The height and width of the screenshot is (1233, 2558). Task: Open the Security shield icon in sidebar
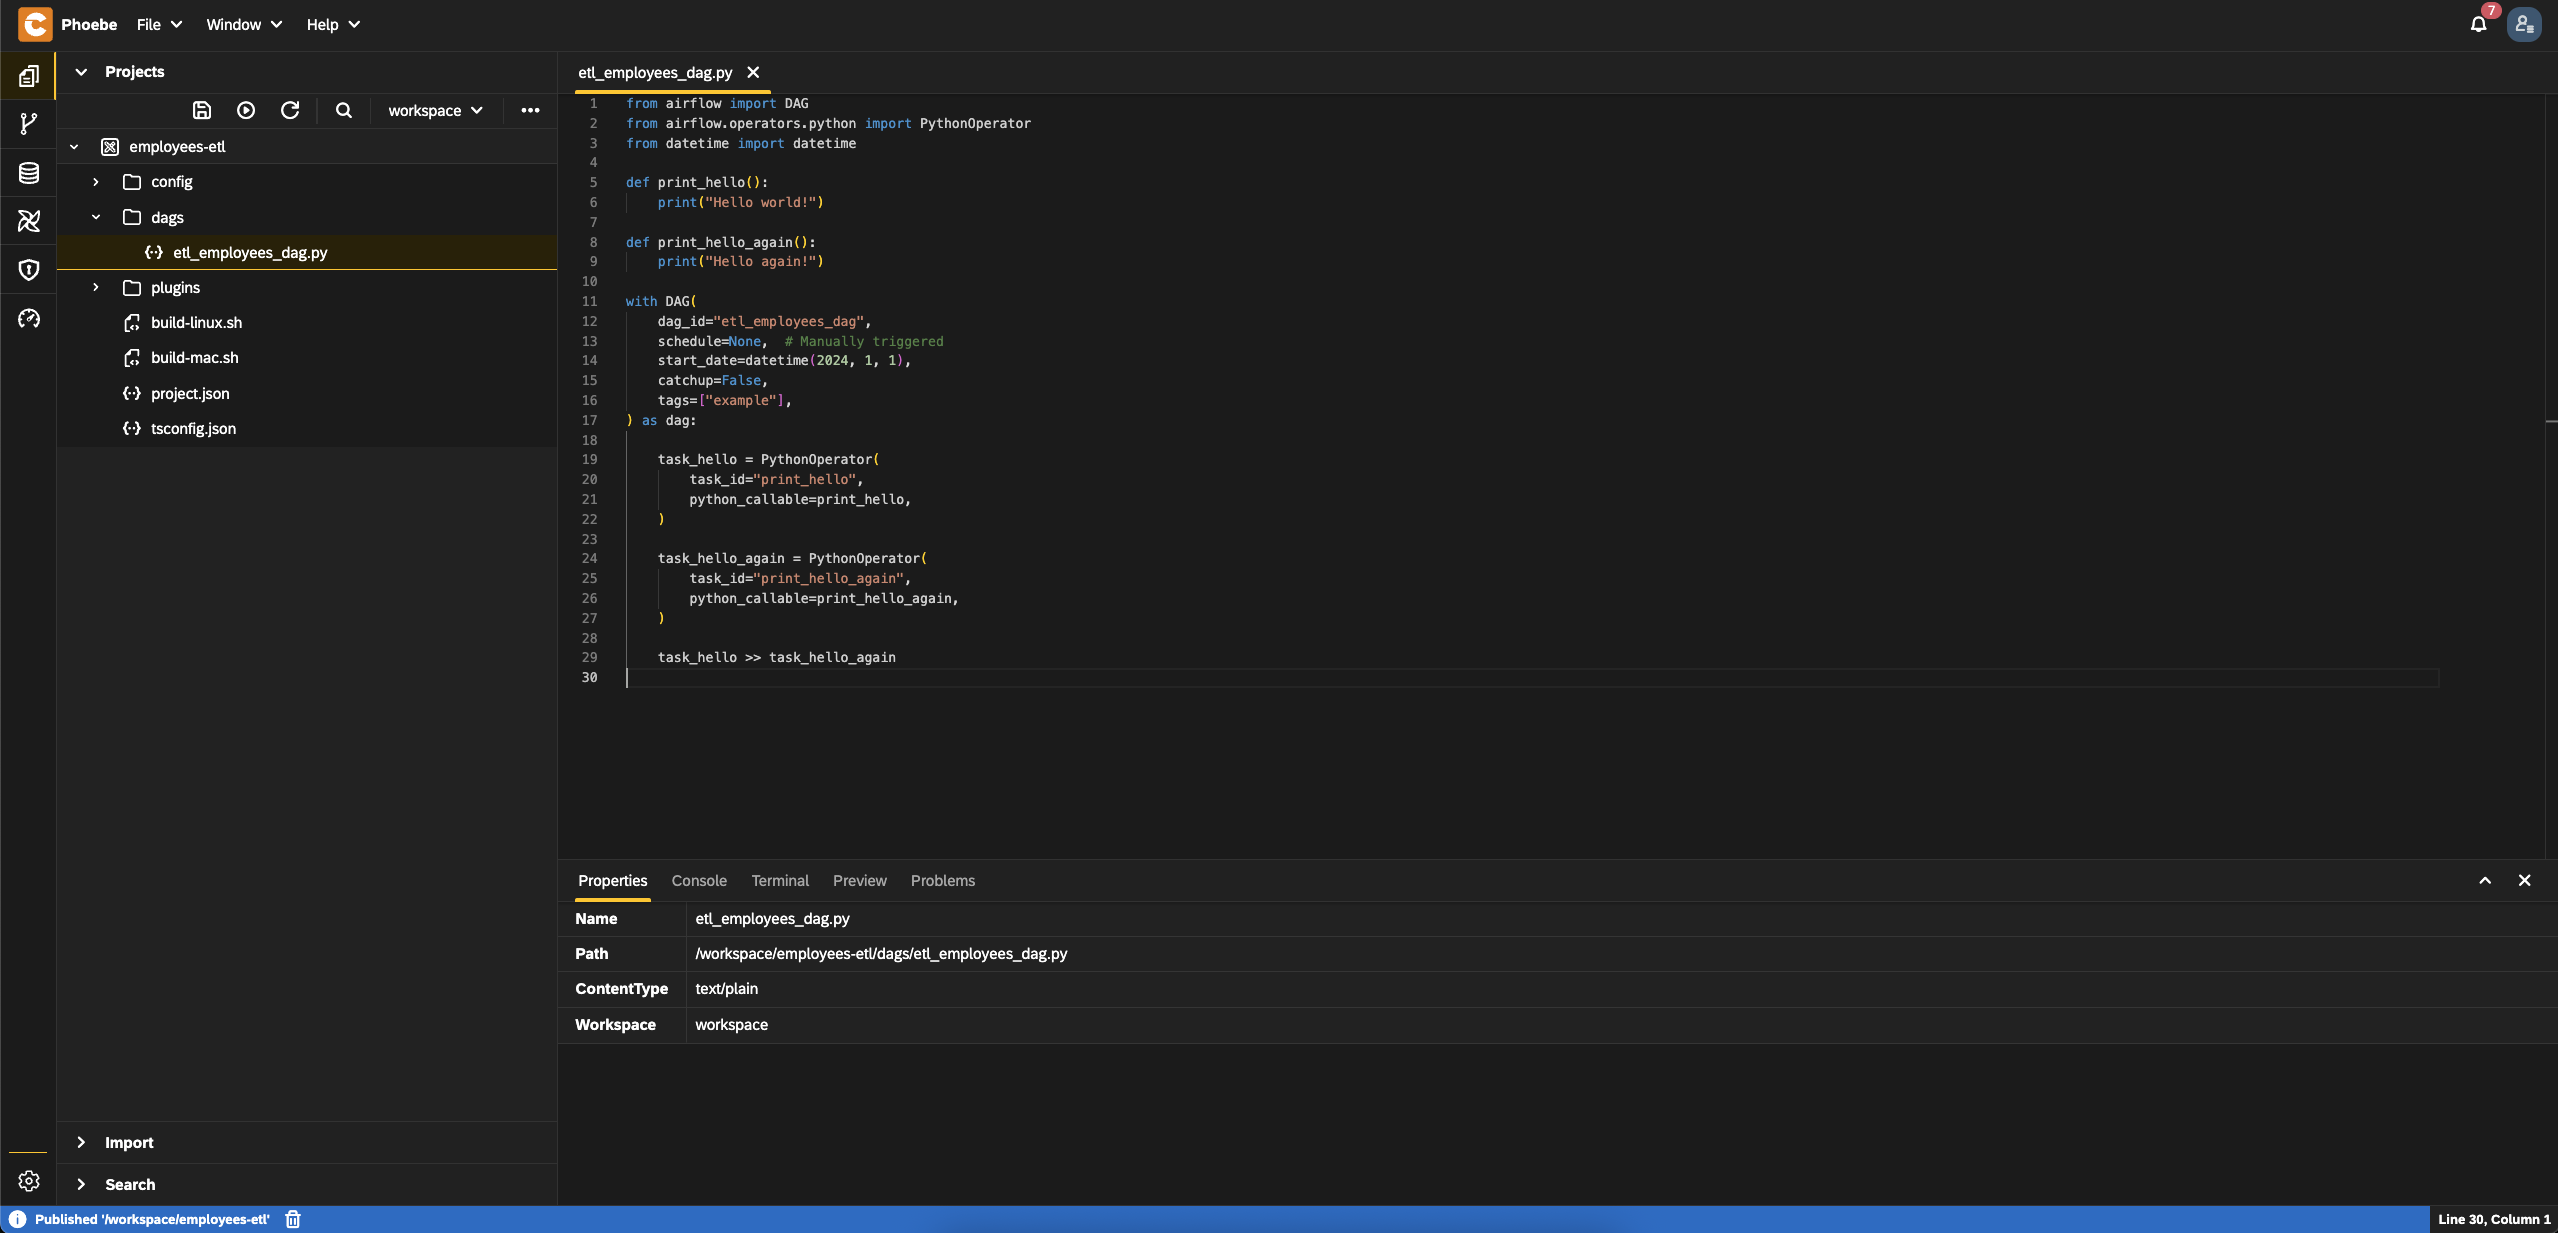(29, 270)
